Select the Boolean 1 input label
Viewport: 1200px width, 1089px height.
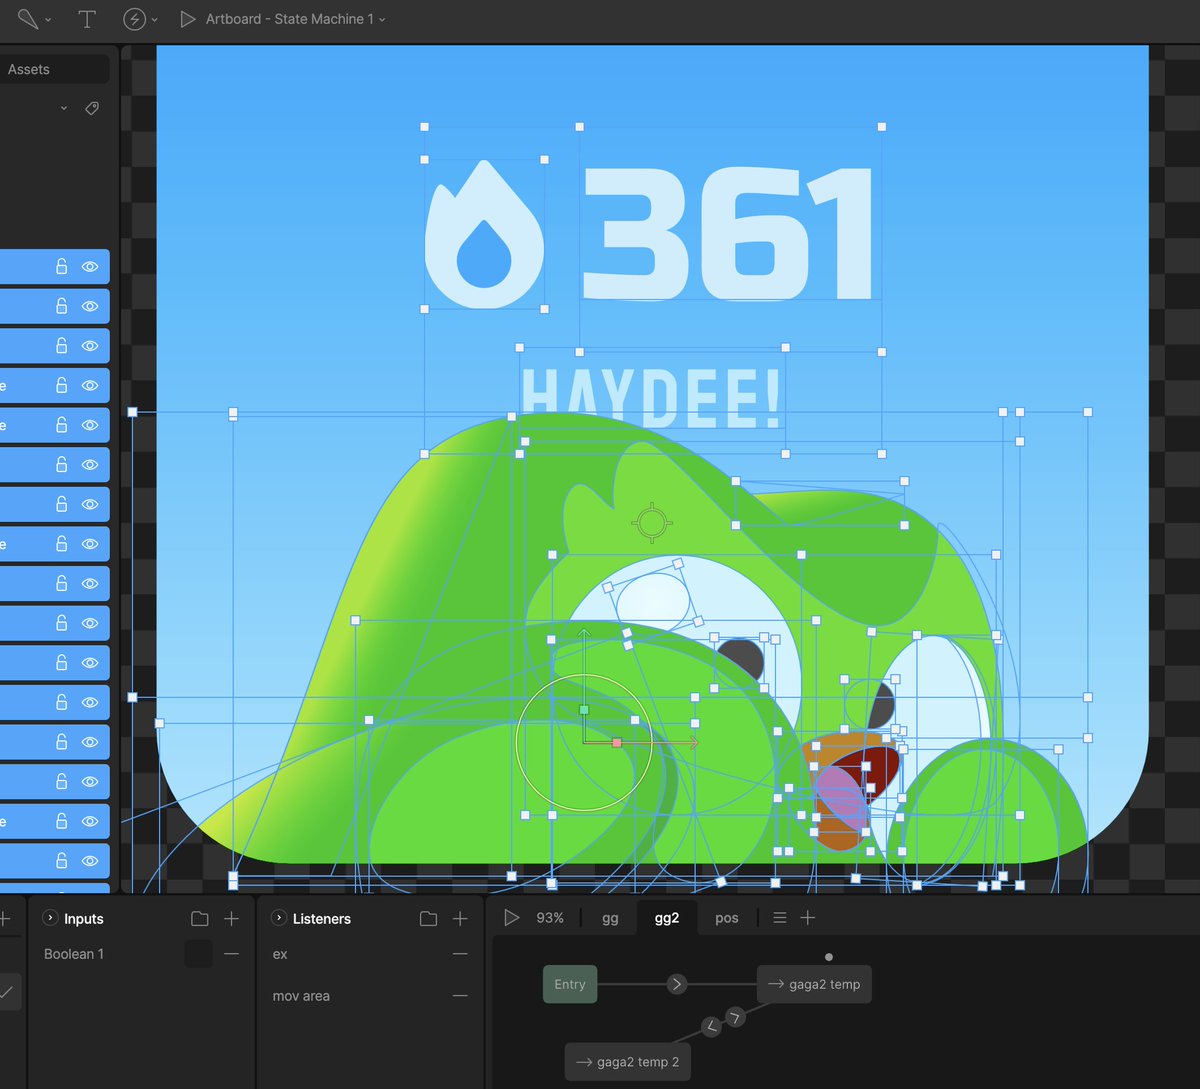coord(74,954)
